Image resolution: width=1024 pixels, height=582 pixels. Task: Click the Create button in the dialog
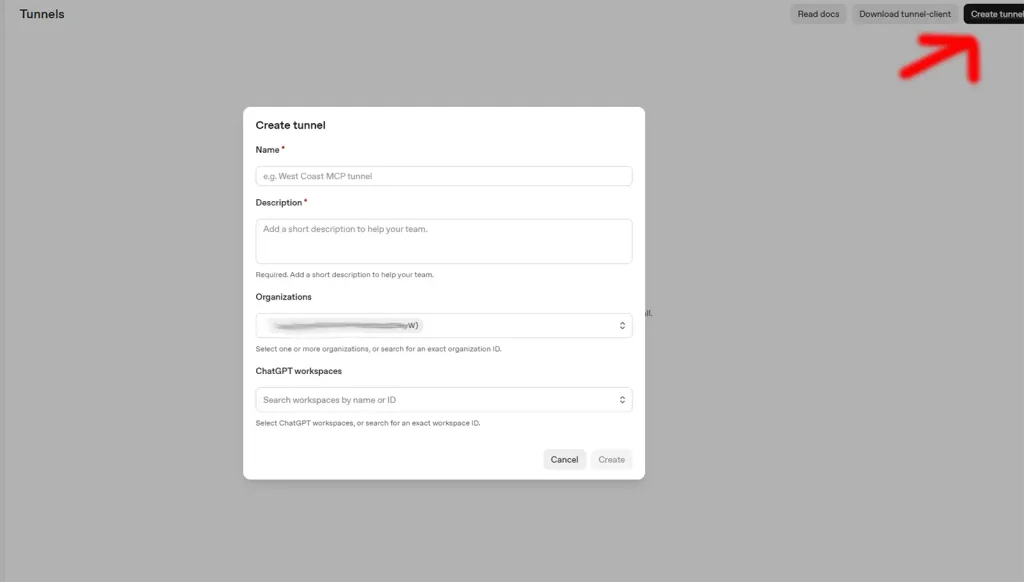point(611,459)
